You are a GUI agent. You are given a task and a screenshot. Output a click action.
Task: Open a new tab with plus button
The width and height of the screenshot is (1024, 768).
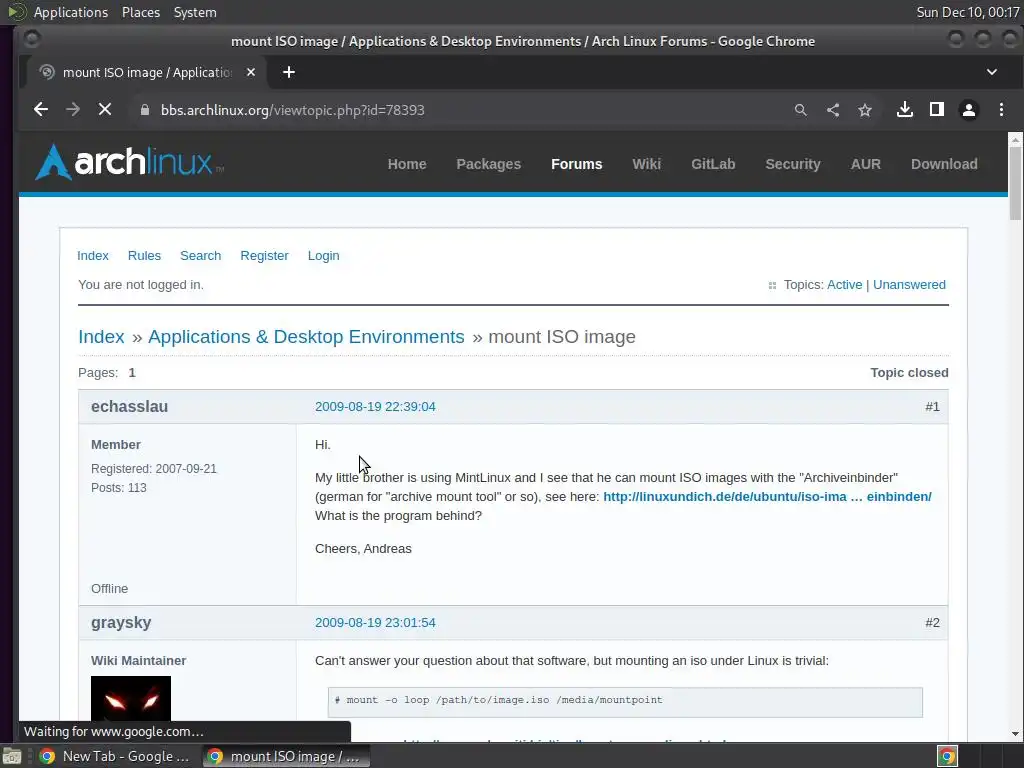click(289, 72)
